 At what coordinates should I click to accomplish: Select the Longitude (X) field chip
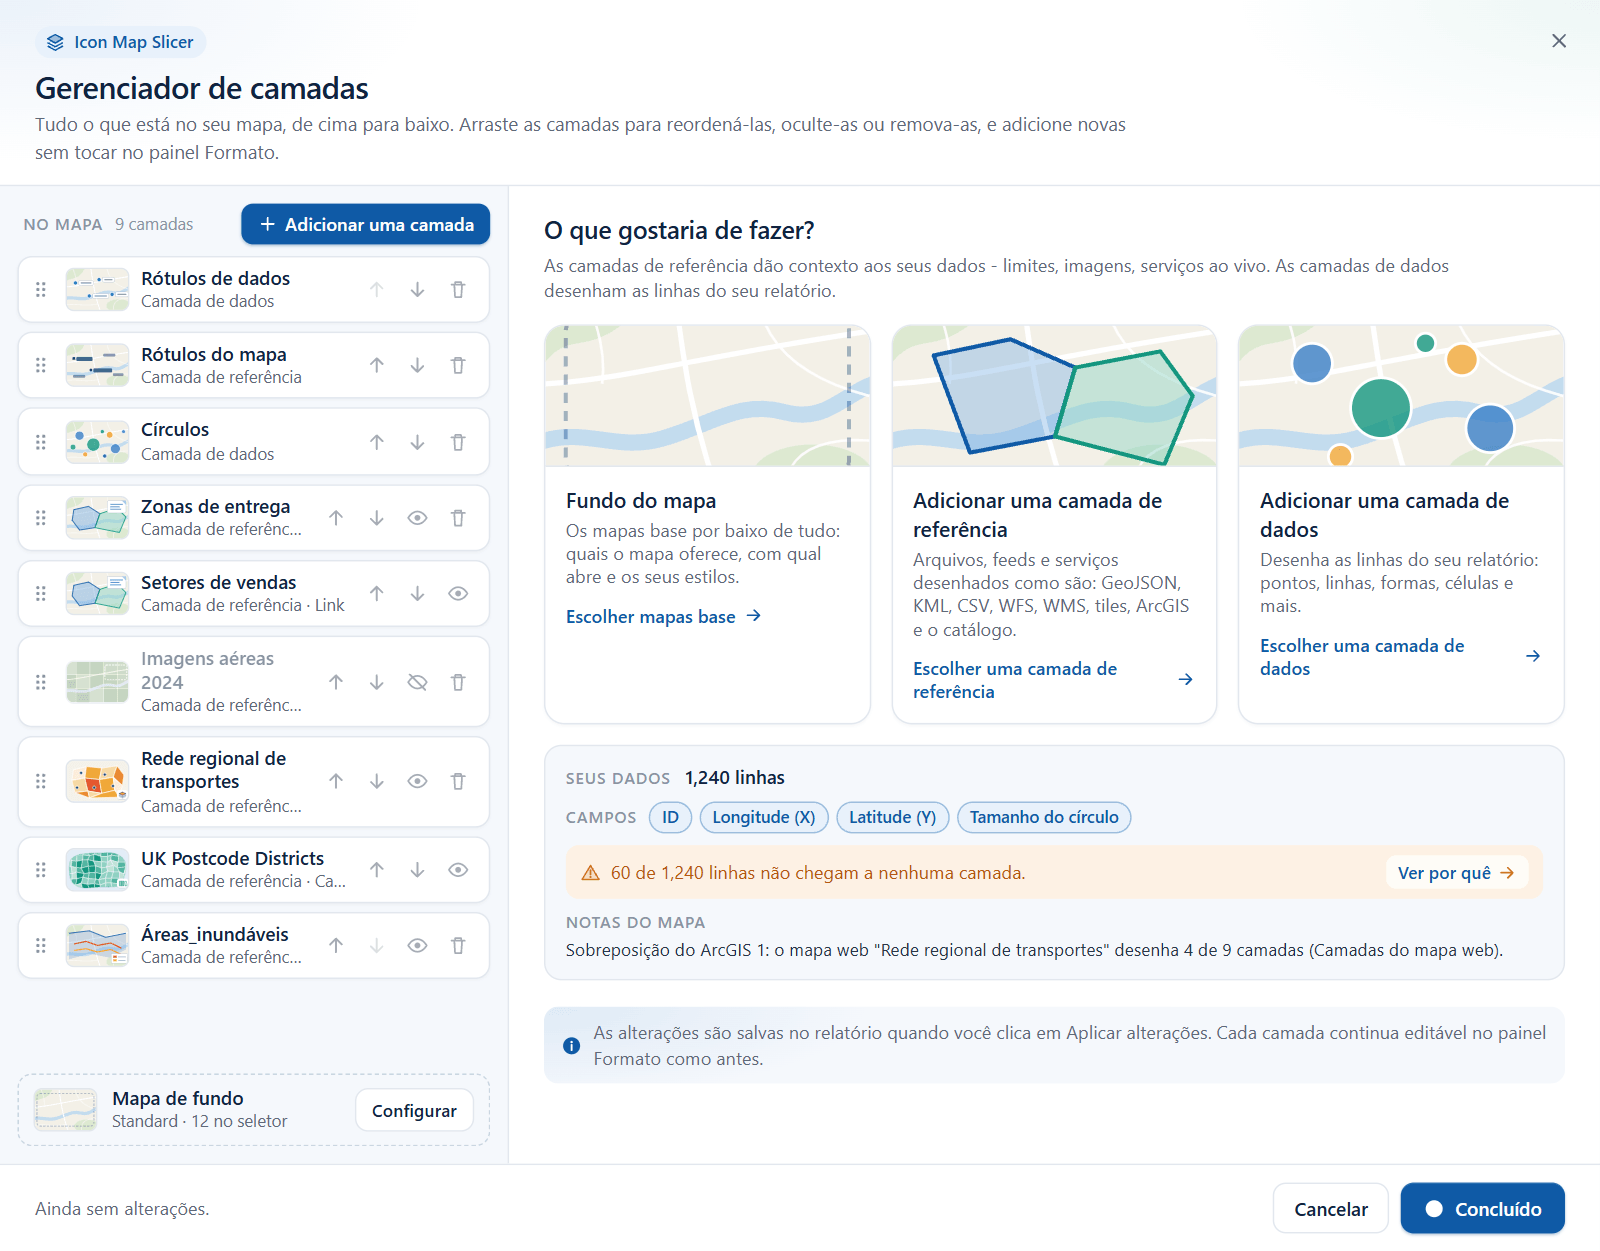pyautogui.click(x=764, y=817)
